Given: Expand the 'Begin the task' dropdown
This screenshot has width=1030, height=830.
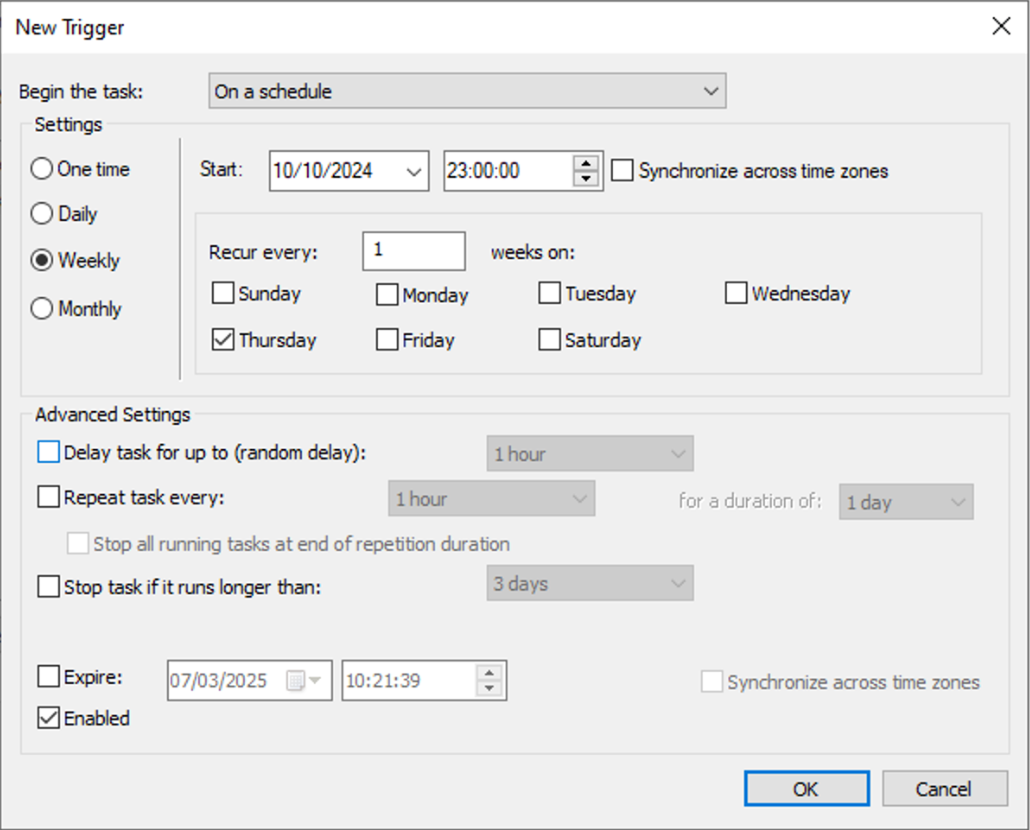Looking at the screenshot, I should pos(711,91).
